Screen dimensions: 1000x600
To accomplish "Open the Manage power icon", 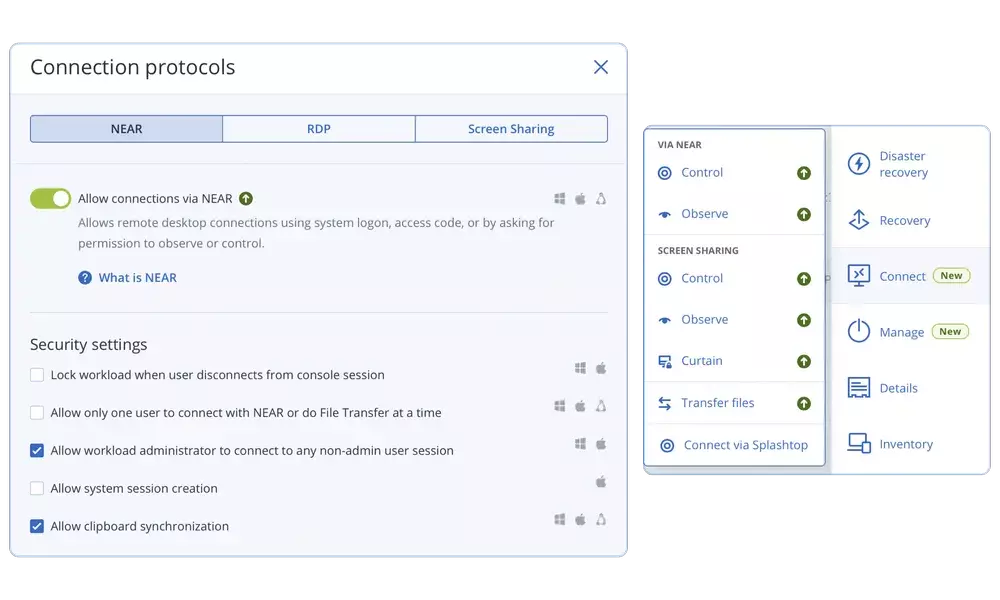I will coord(858,332).
